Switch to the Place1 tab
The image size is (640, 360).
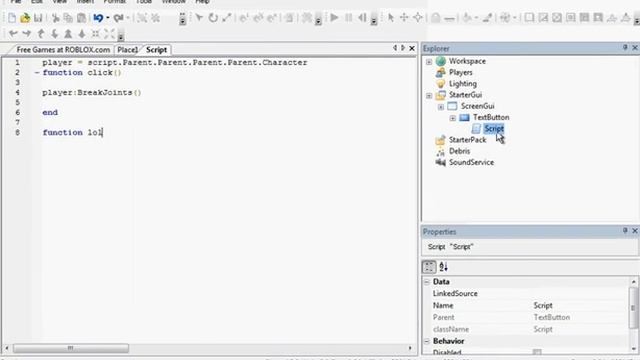tap(127, 50)
